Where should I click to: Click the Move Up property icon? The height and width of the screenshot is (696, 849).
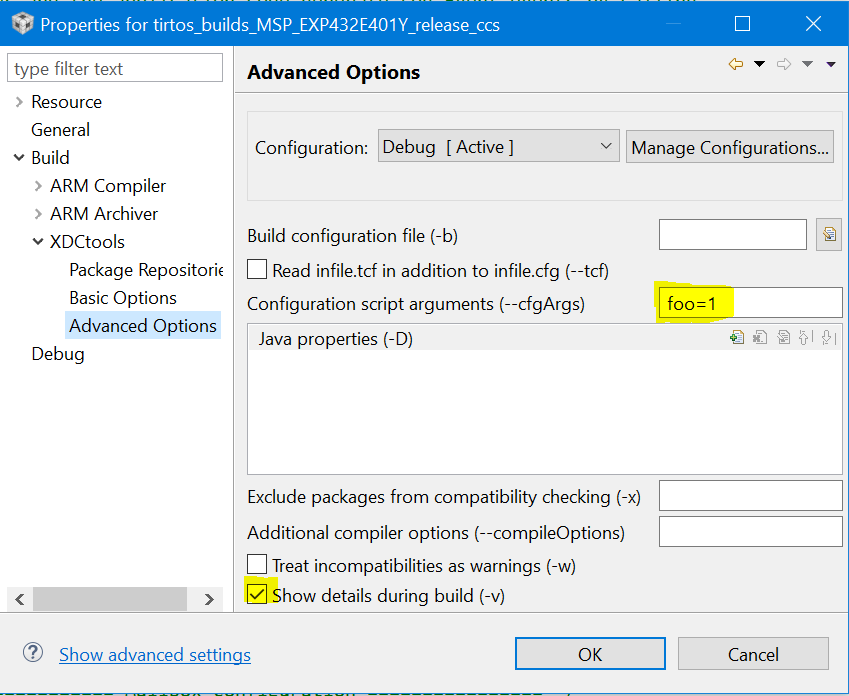tap(805, 338)
